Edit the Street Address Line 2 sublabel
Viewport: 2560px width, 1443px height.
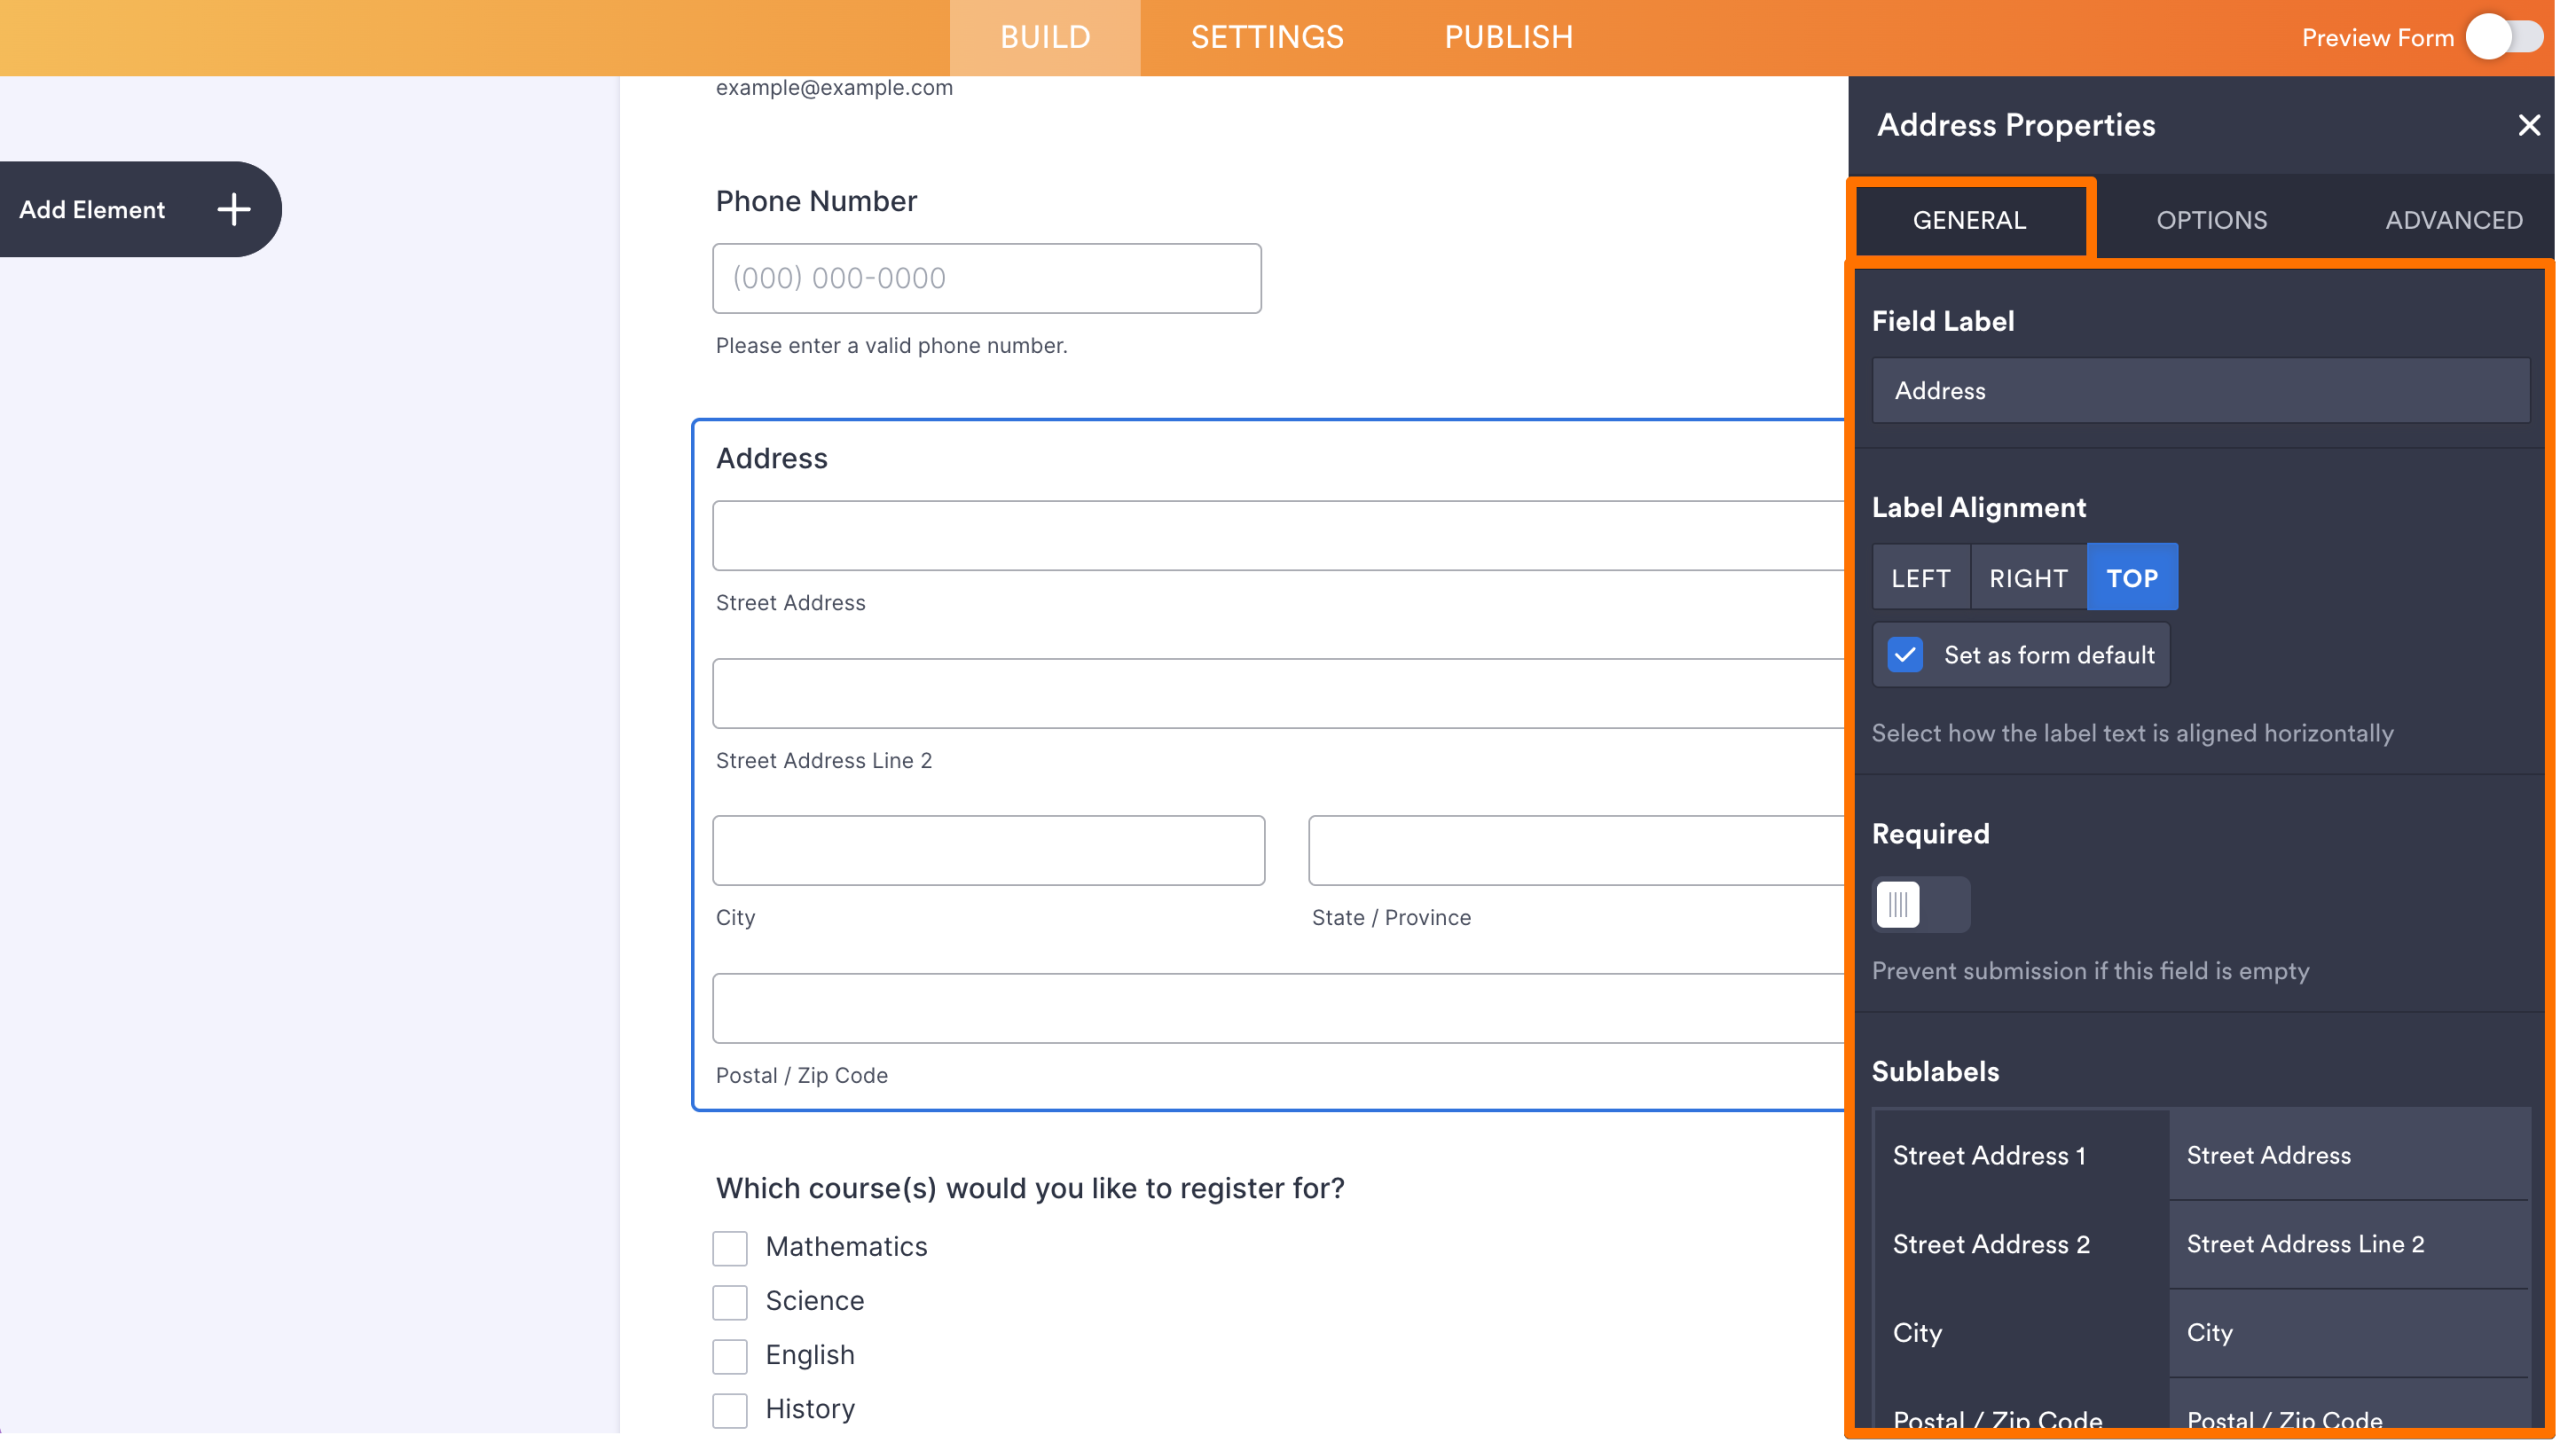tap(2350, 1244)
